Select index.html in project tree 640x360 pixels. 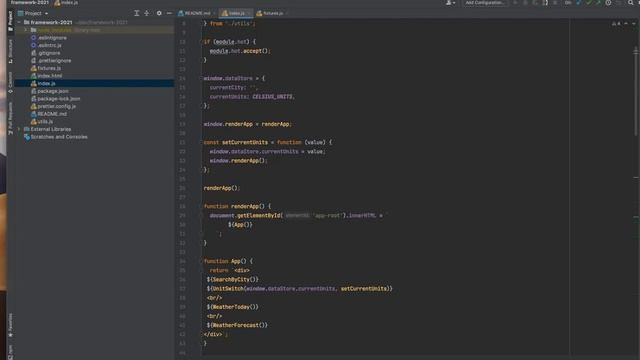point(50,76)
